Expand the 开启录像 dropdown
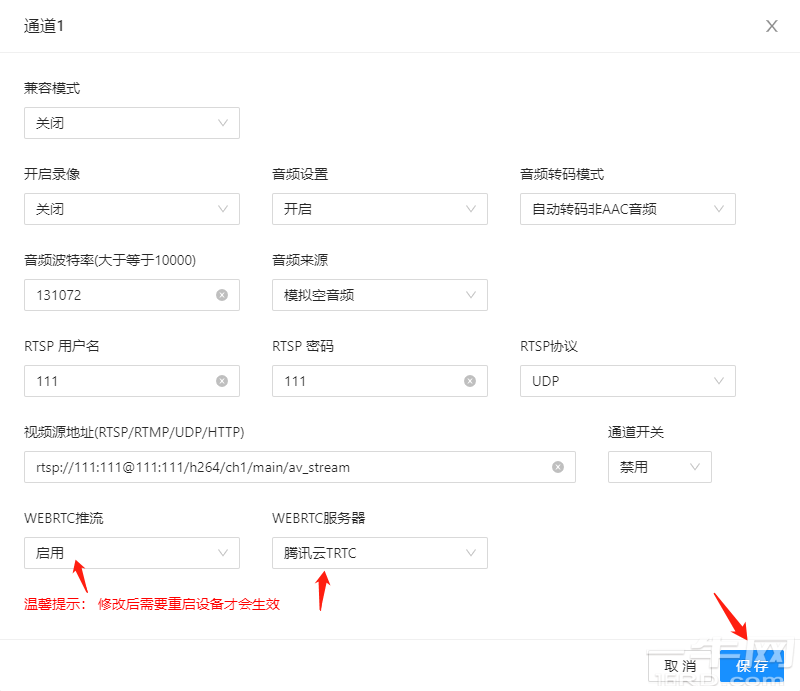Screen dimensions: 800x691 coord(132,209)
